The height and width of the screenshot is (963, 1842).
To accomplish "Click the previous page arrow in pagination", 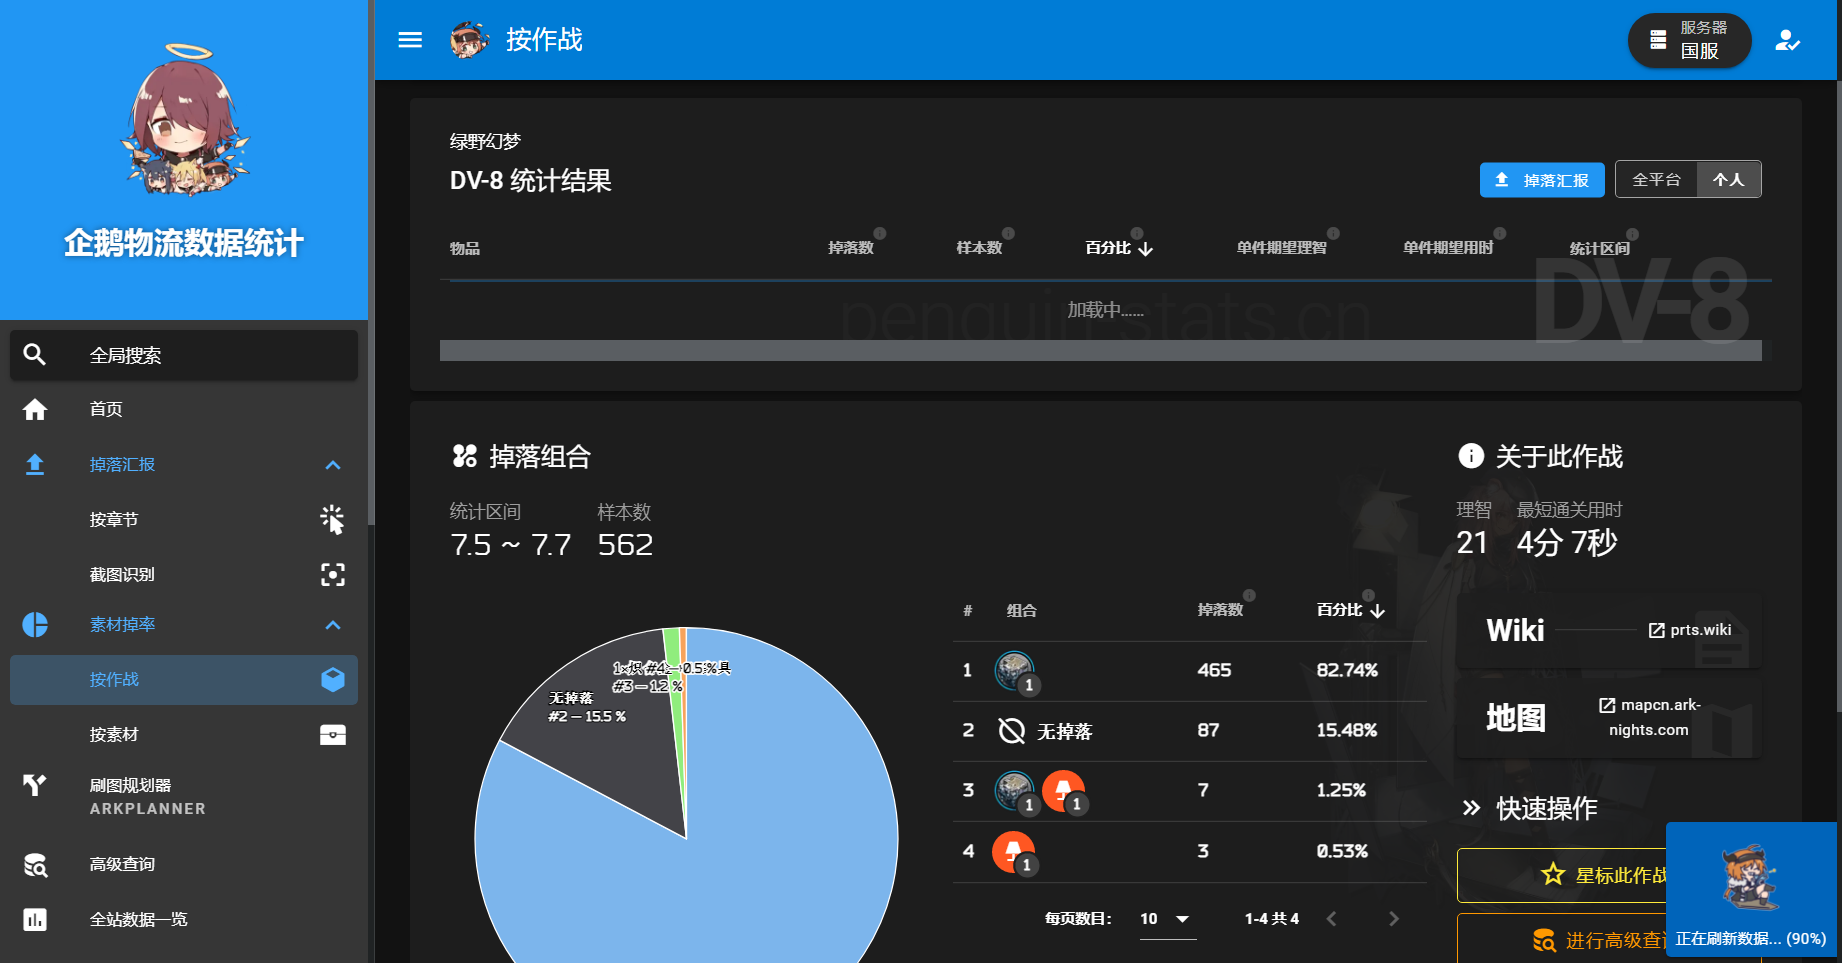I will 1331,919.
